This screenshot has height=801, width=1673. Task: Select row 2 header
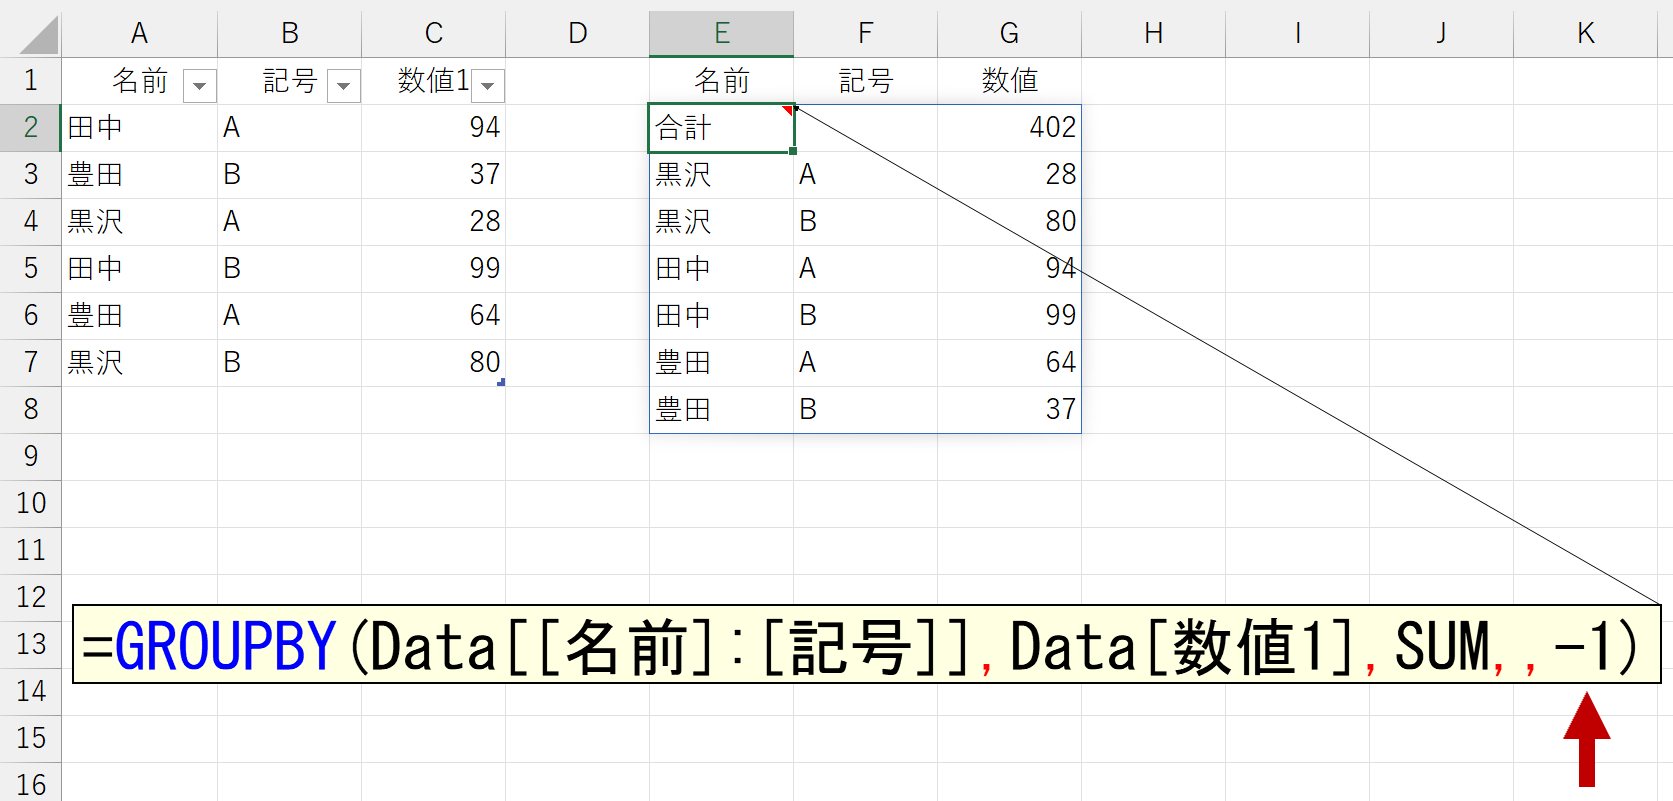click(x=30, y=127)
